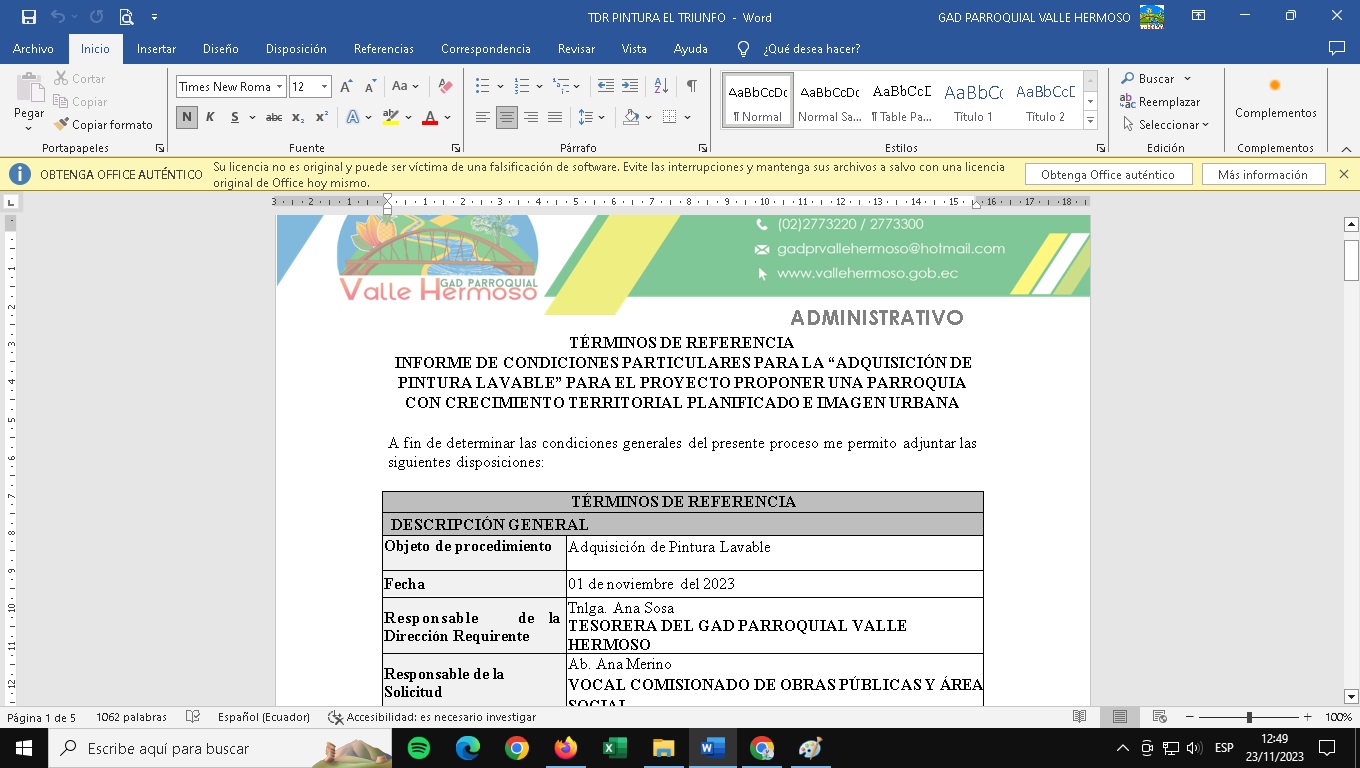The image size is (1360, 768).
Task: Switch to the Referencias tab
Action: (383, 49)
